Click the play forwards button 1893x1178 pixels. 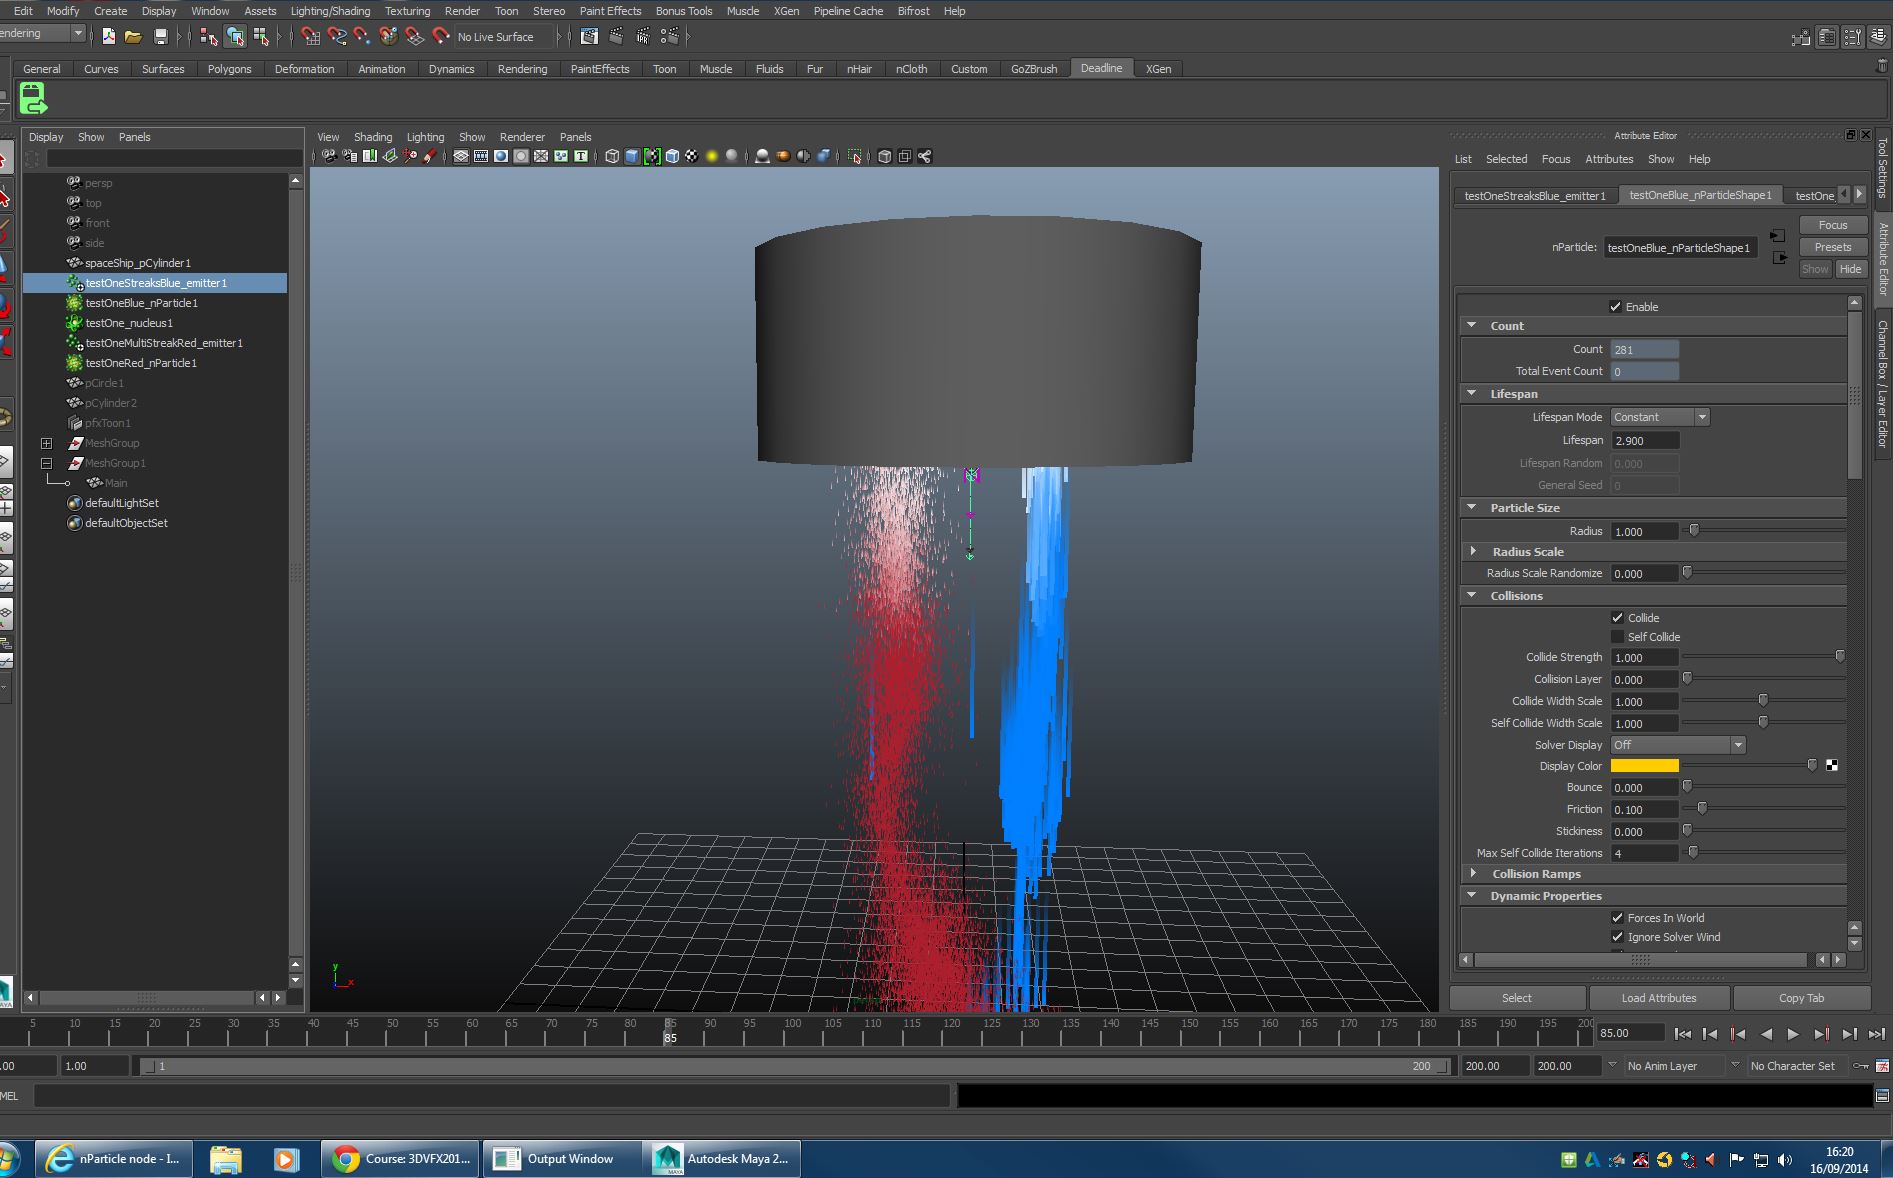1793,1034
